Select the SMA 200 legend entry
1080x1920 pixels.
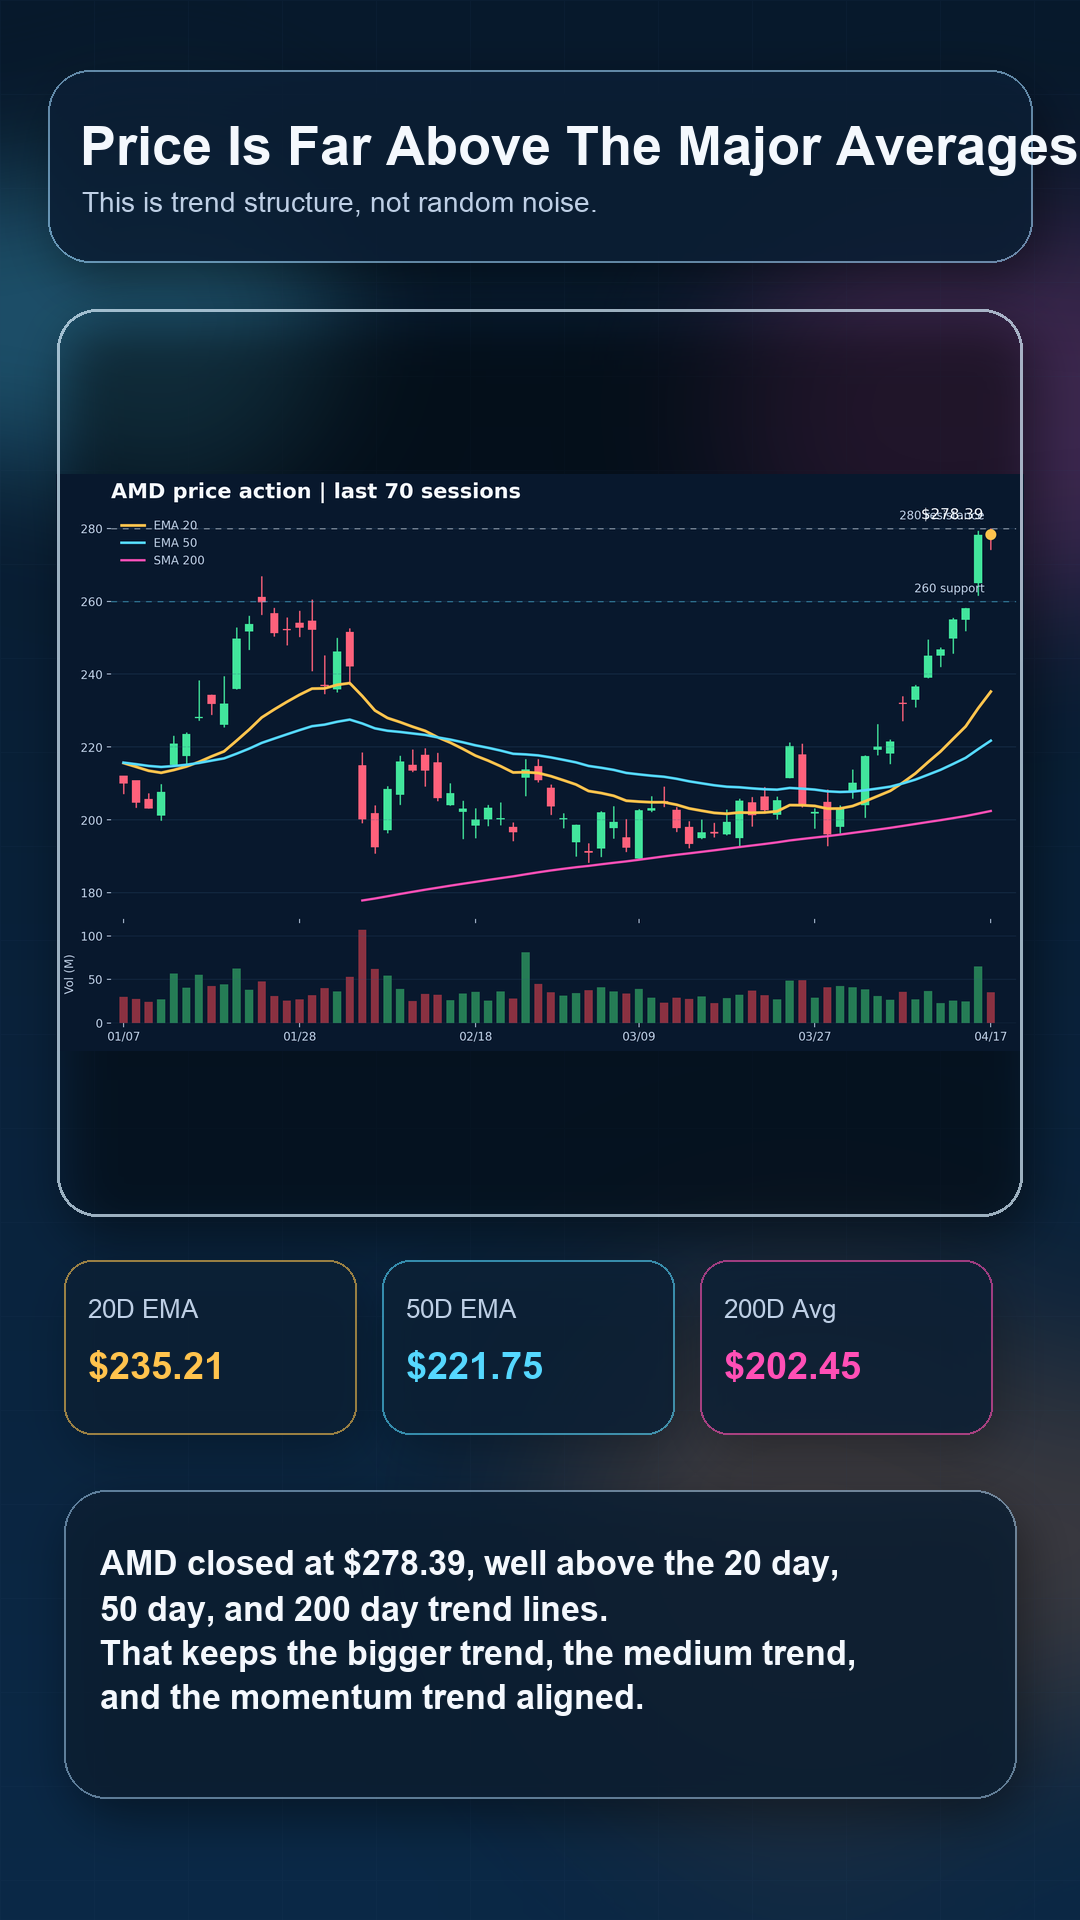coord(162,560)
